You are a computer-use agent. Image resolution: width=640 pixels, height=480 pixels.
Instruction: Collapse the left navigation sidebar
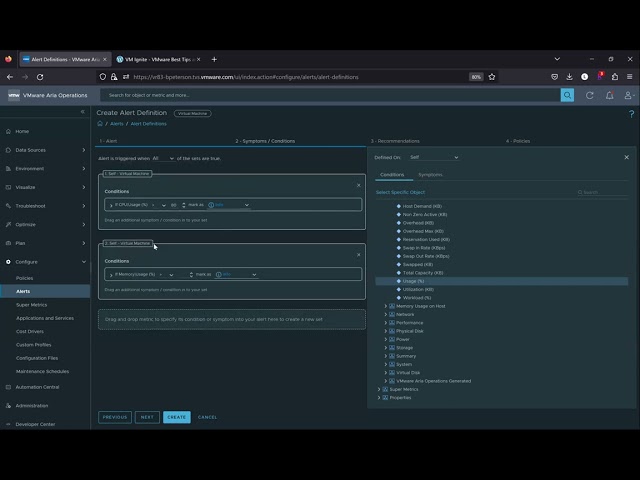pyautogui.click(x=82, y=111)
